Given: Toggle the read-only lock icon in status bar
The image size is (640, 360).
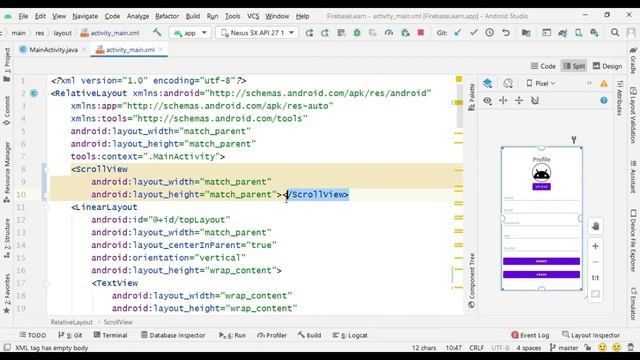Looking at the screenshot, I should pos(588,348).
